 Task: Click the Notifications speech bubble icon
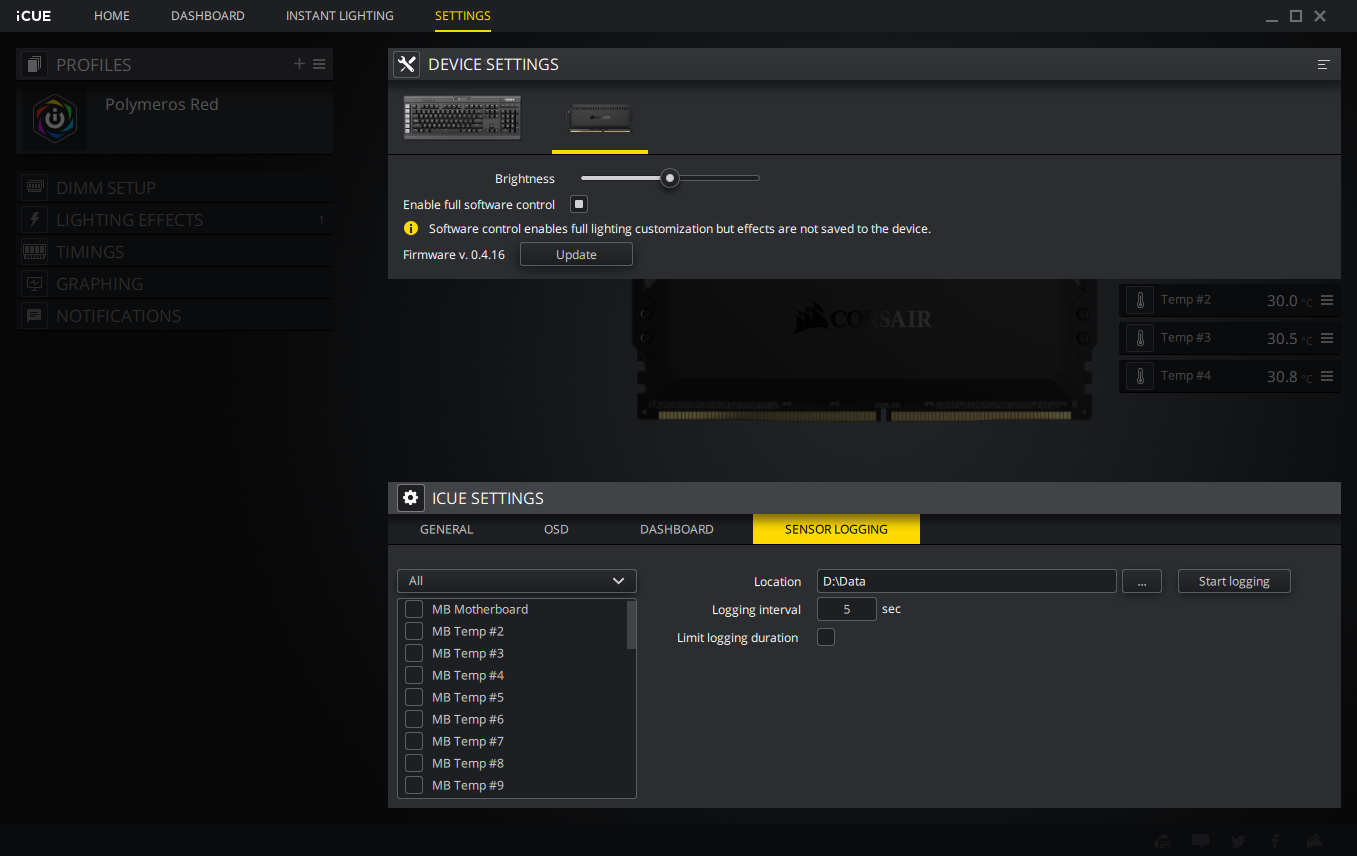tap(35, 315)
